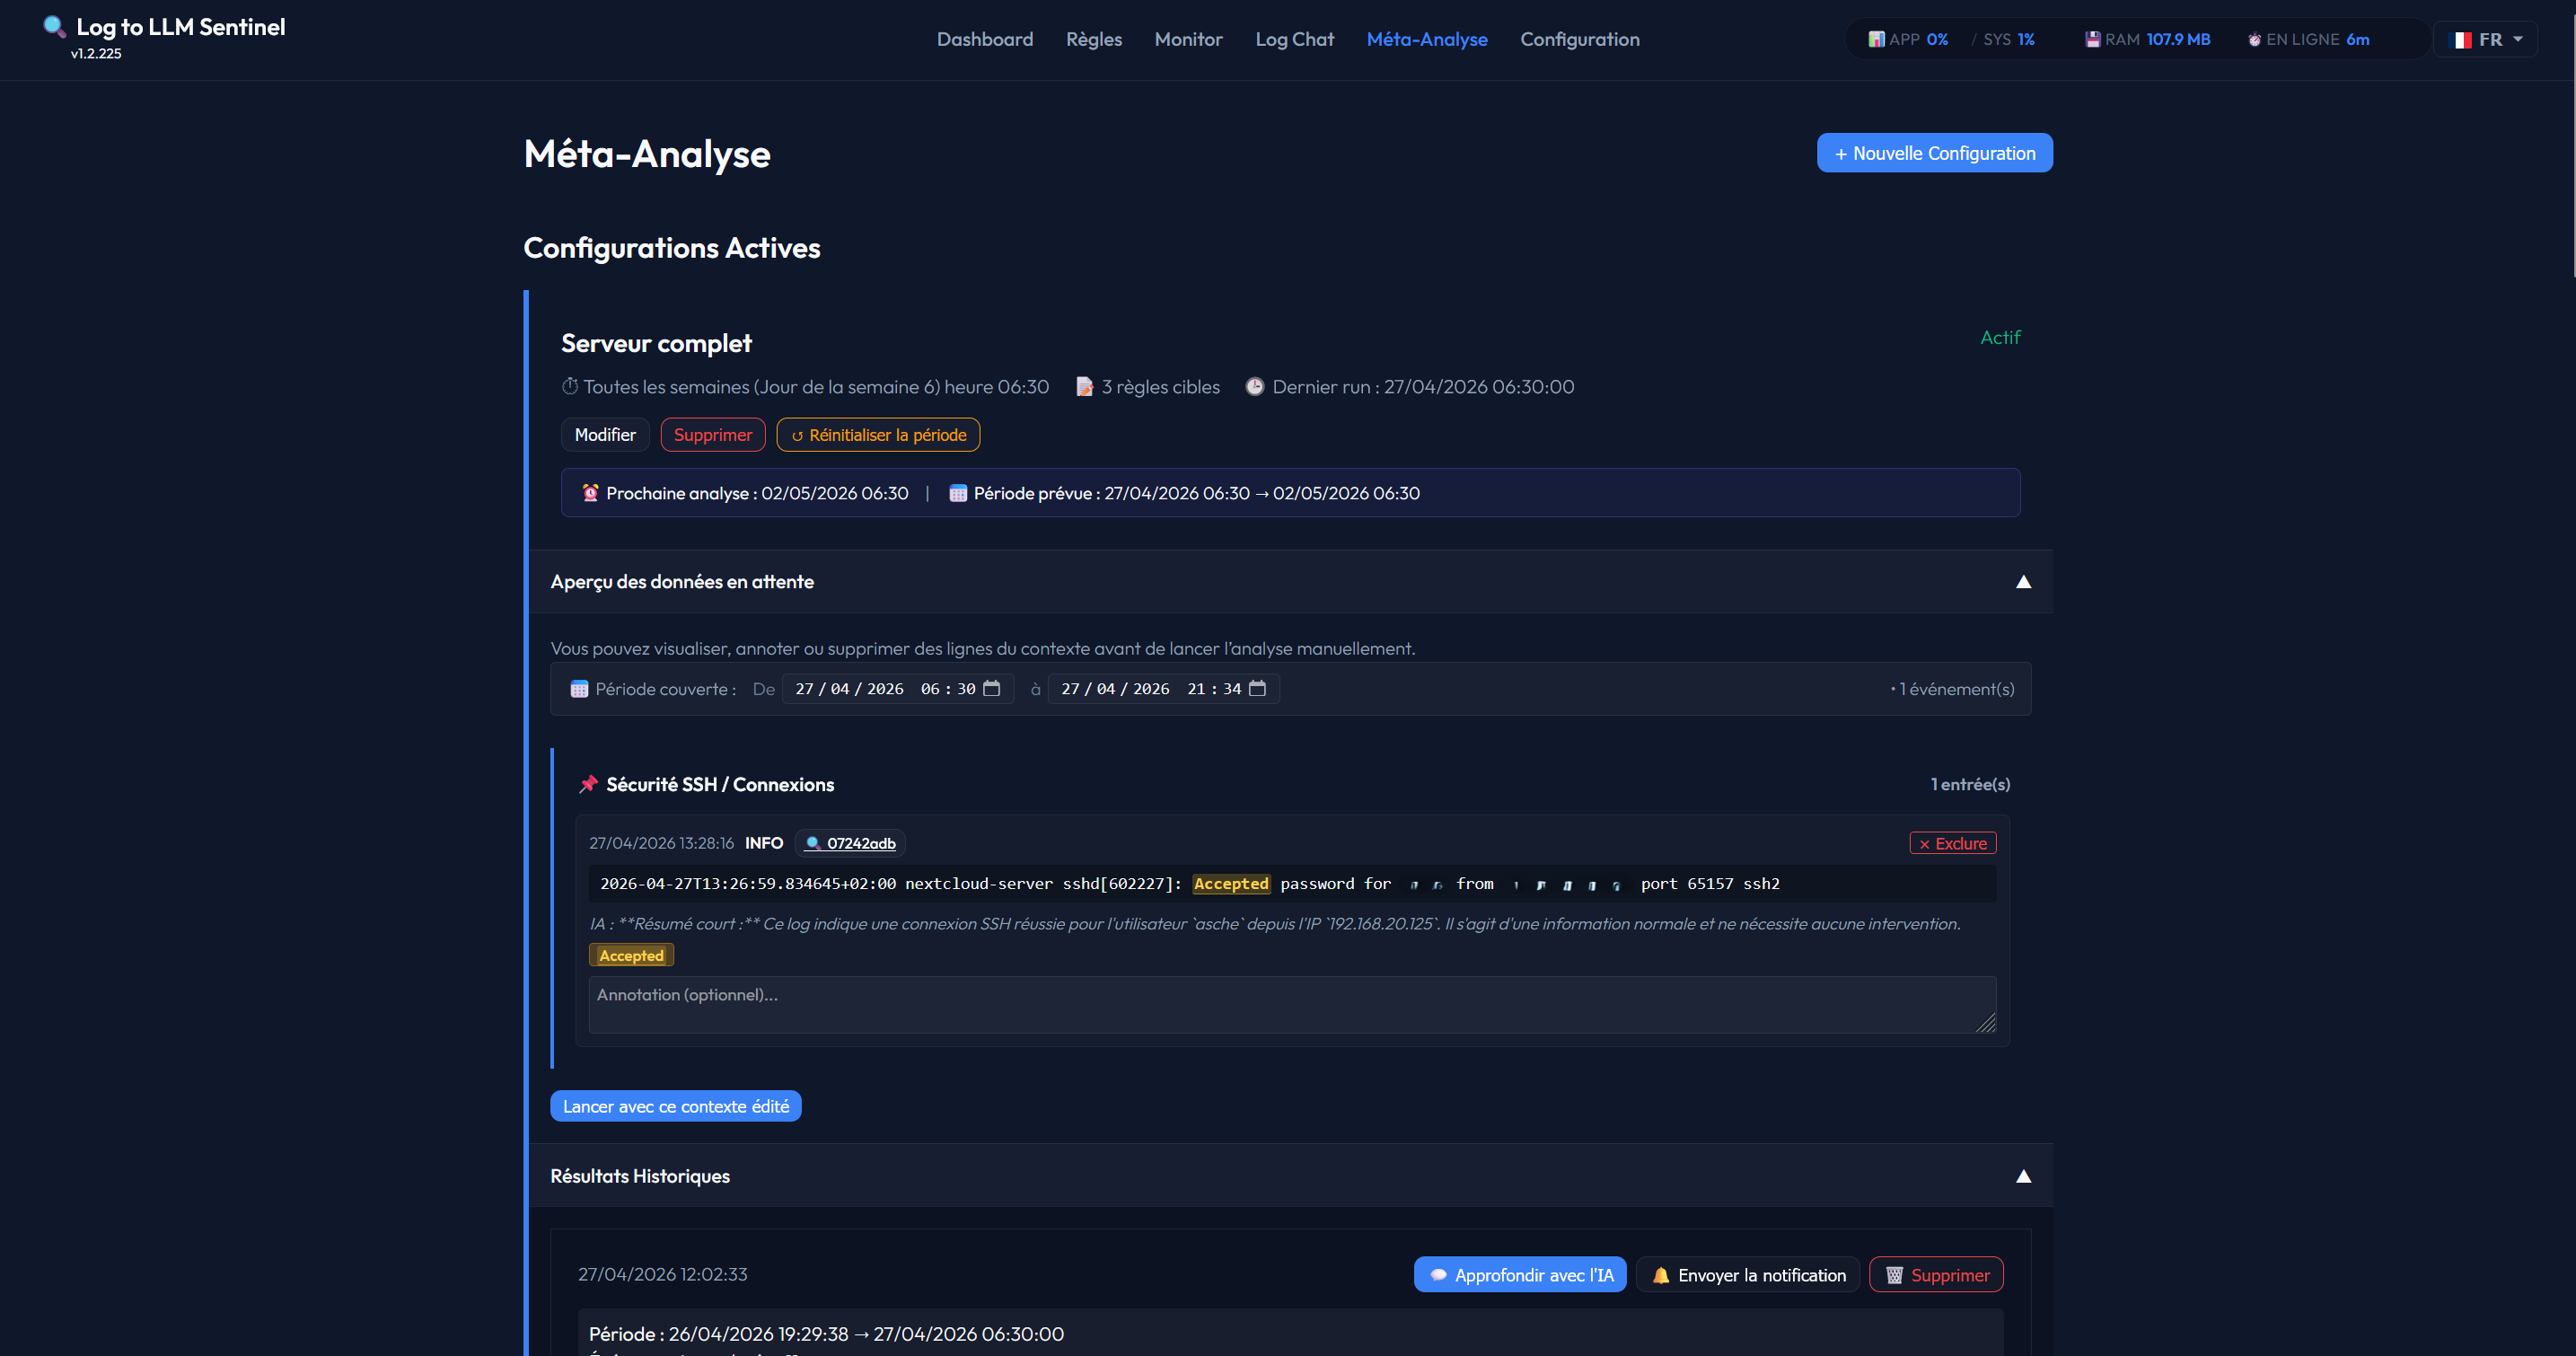Click the Actif status label

[2000, 338]
